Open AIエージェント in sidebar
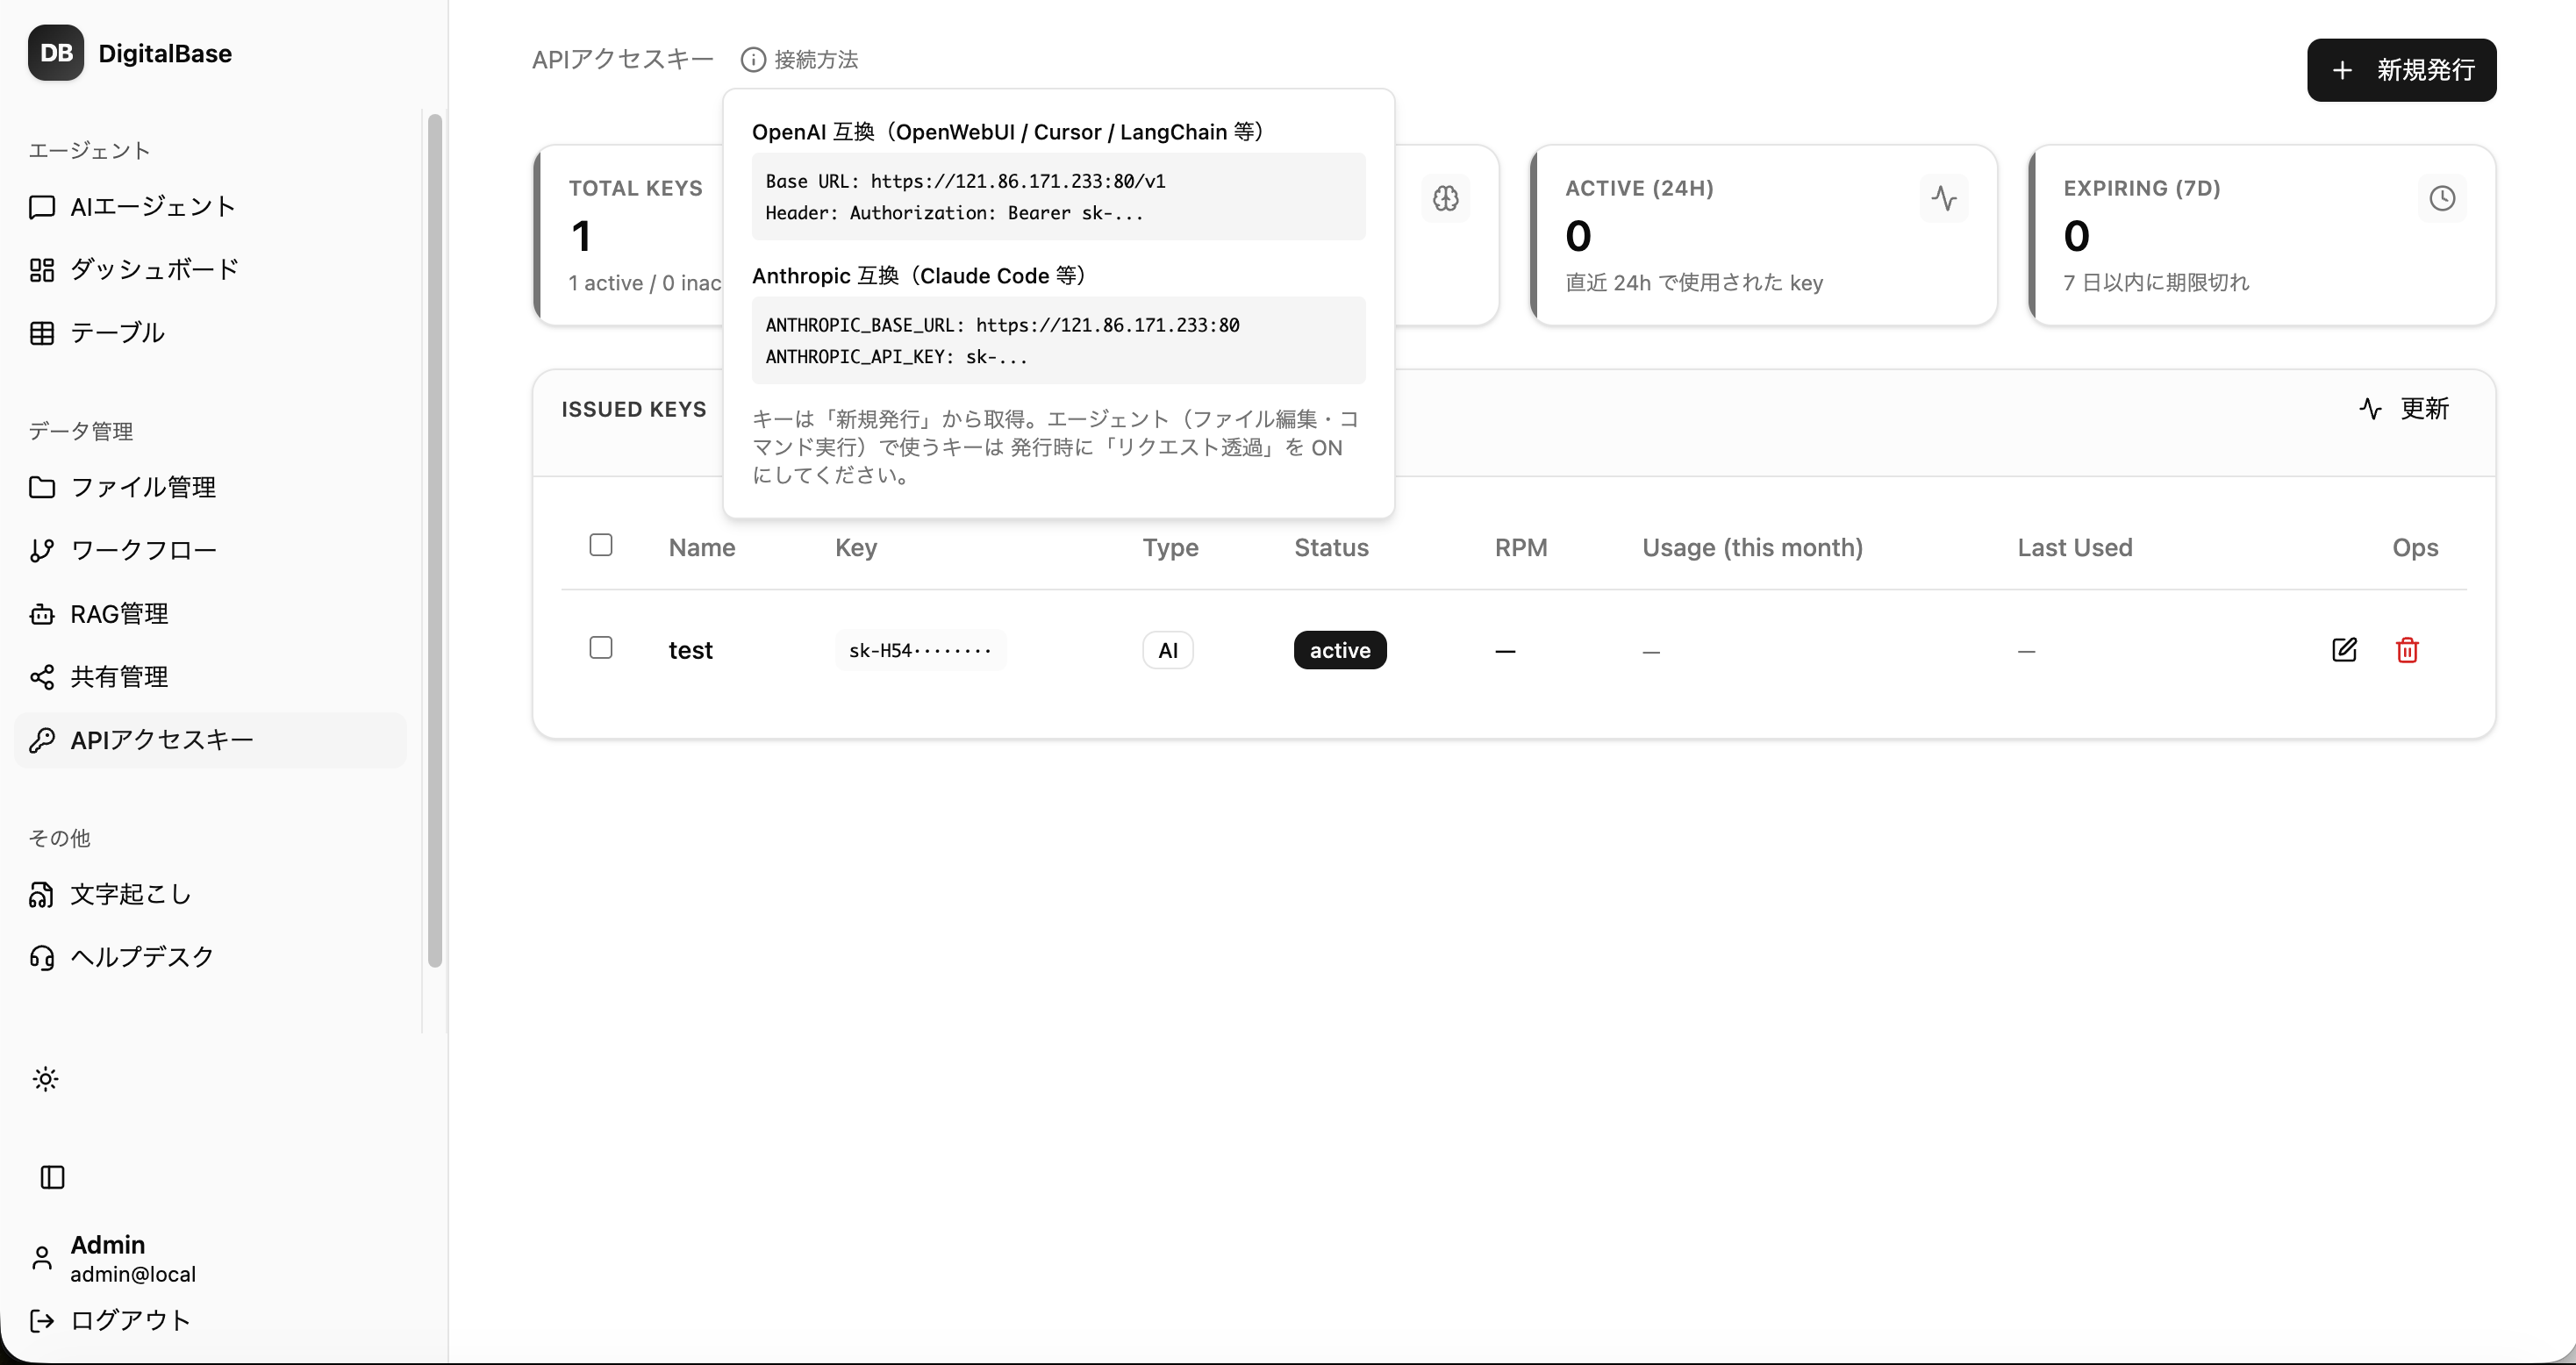The height and width of the screenshot is (1365, 2576). pyautogui.click(x=210, y=207)
